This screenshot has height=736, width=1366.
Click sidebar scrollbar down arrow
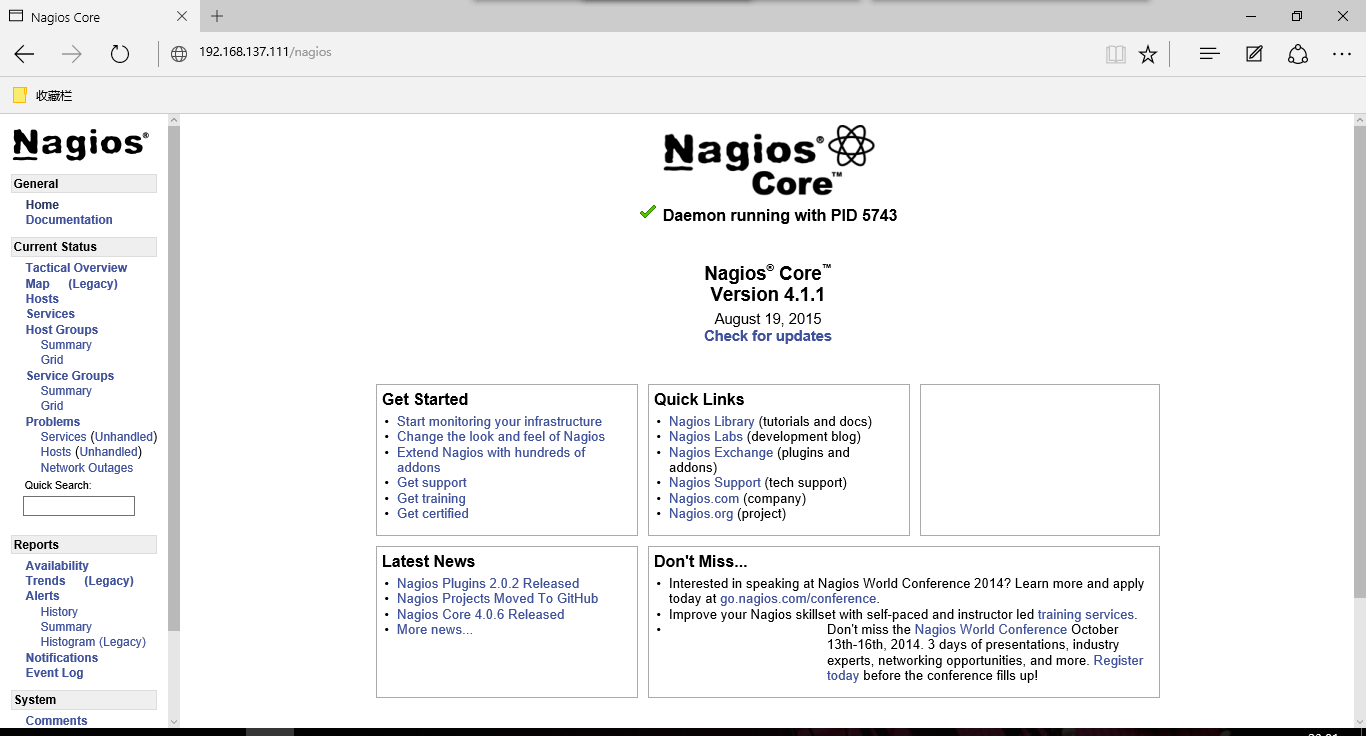pyautogui.click(x=174, y=721)
